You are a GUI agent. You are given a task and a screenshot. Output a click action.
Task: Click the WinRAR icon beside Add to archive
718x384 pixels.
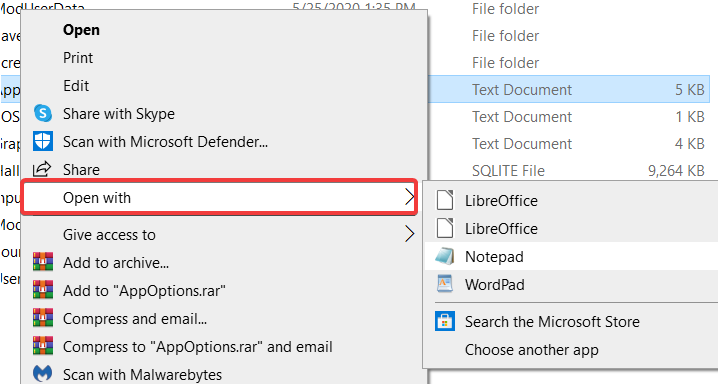[x=43, y=262]
